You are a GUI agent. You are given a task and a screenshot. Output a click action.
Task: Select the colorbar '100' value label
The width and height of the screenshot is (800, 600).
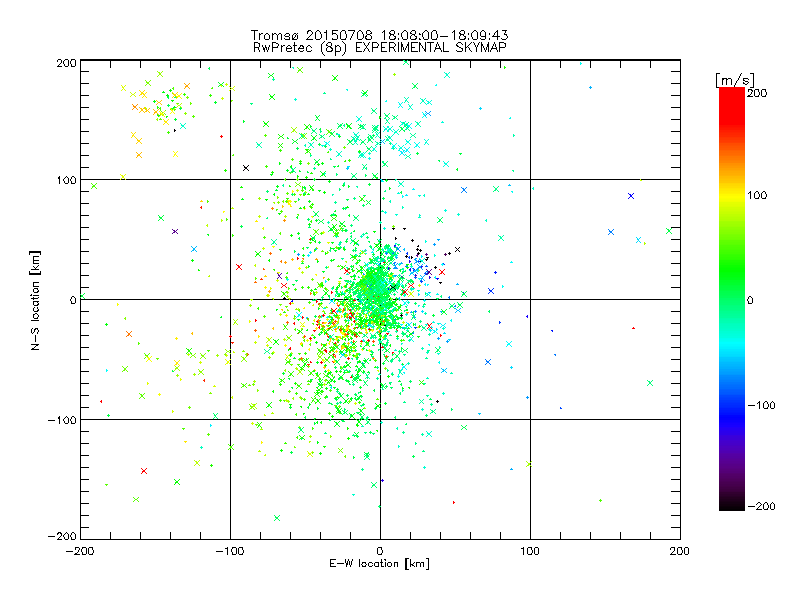tap(757, 195)
